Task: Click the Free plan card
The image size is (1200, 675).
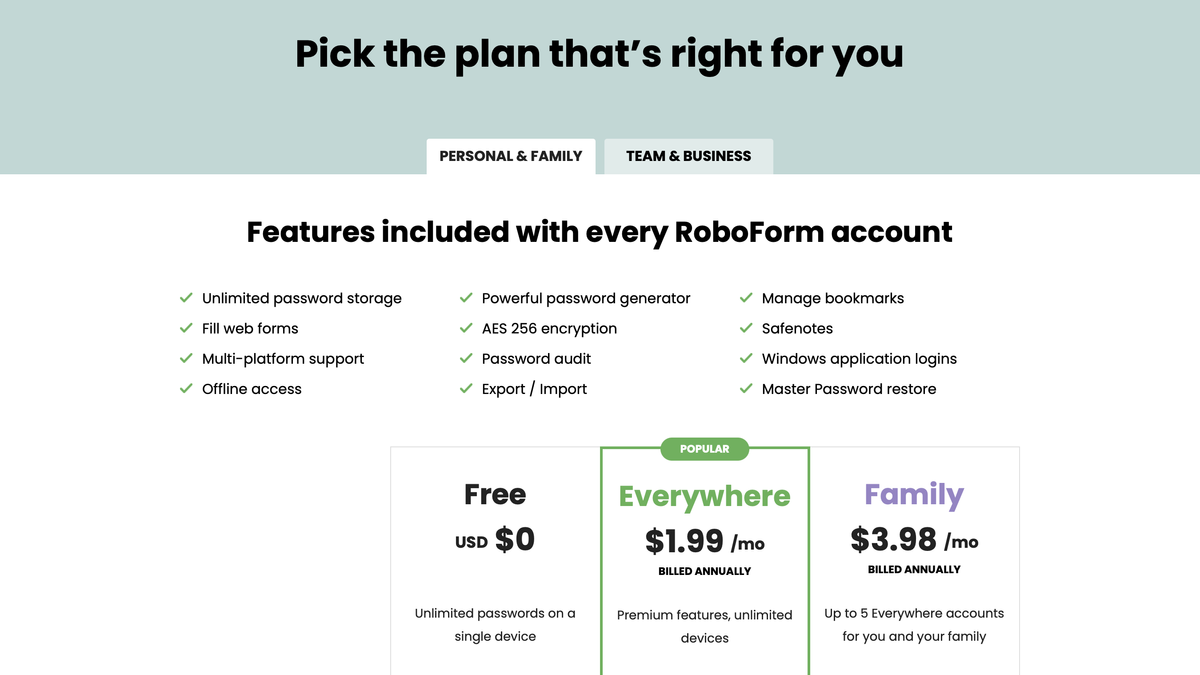Action: coord(494,560)
